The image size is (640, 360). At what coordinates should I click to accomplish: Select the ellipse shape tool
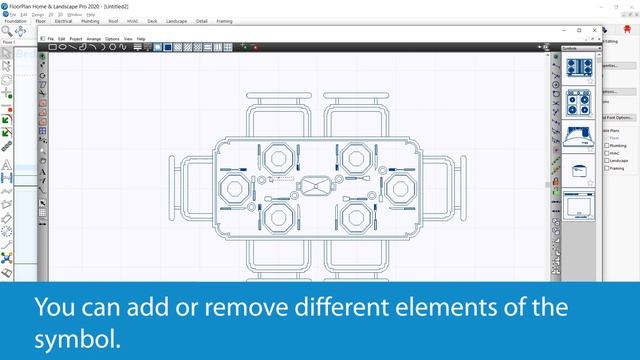coord(62,47)
